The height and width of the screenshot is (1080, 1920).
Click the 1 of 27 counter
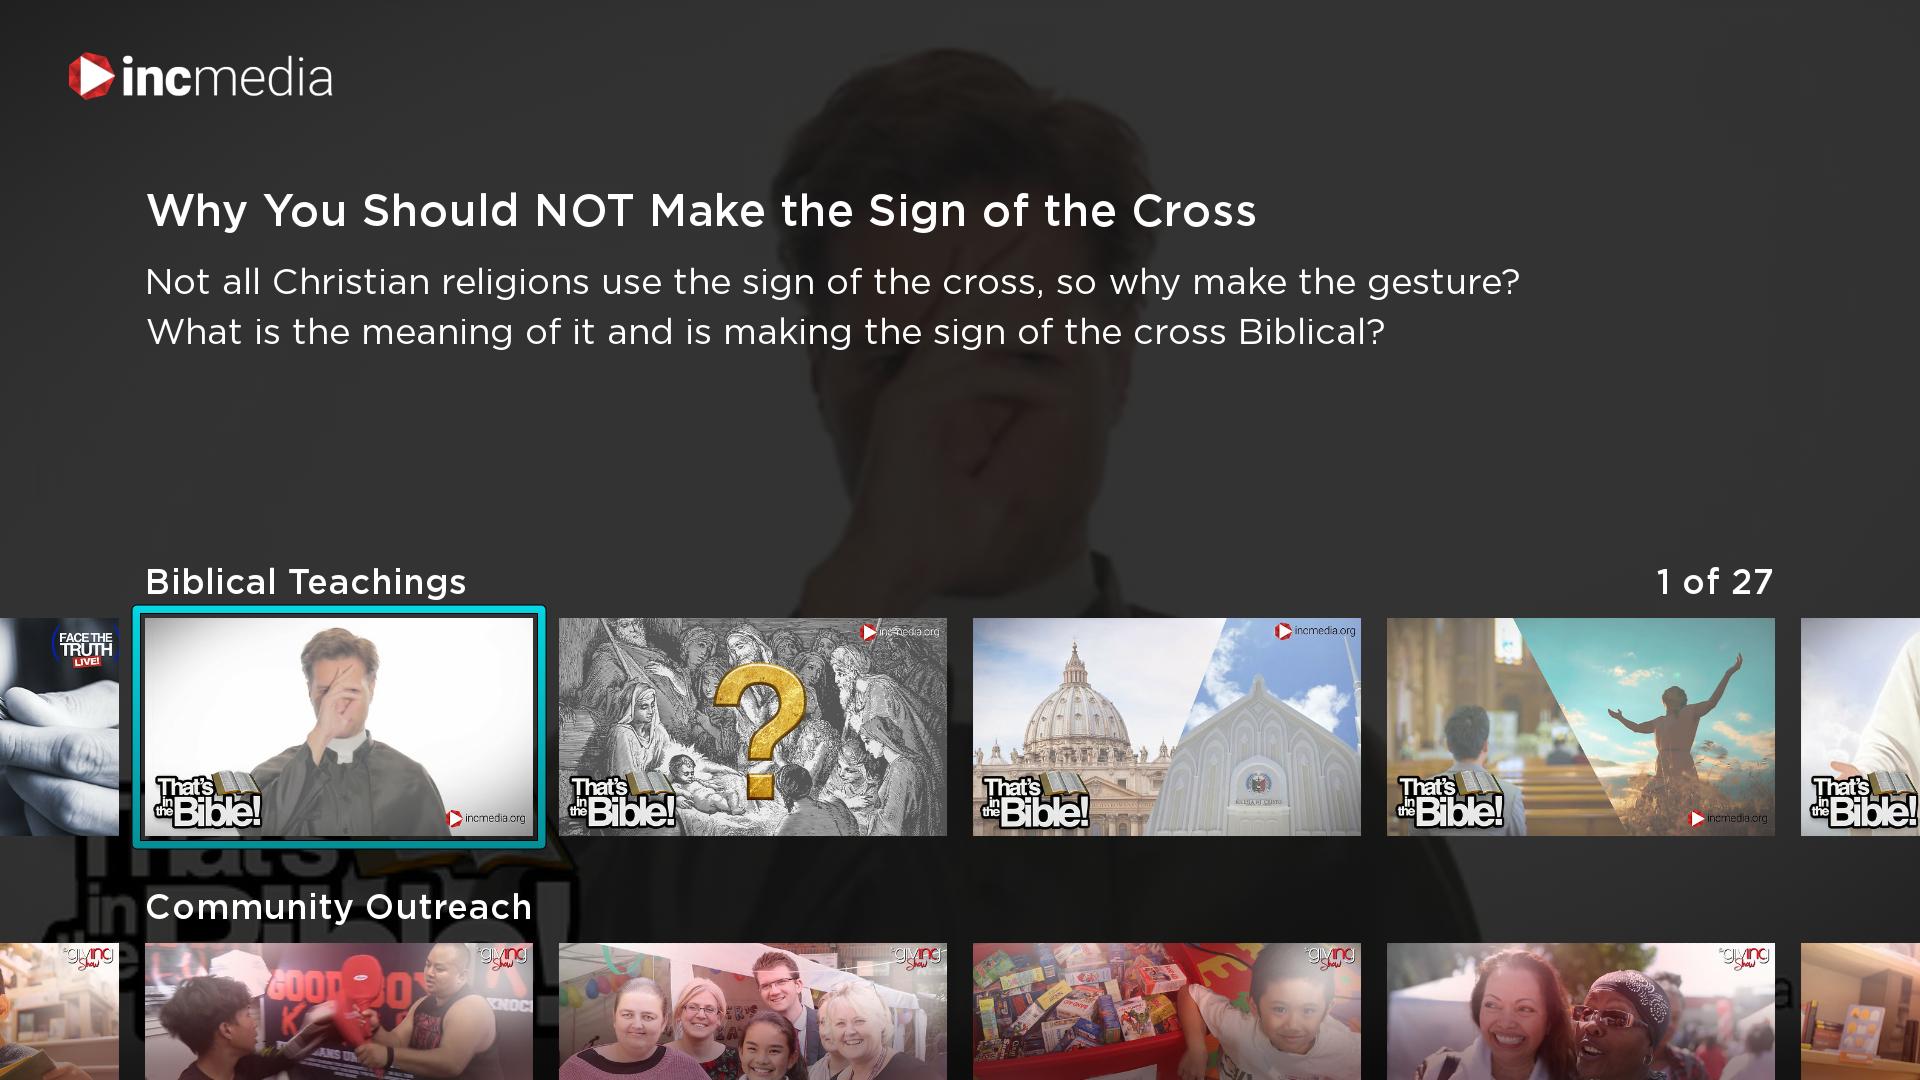tap(1714, 582)
